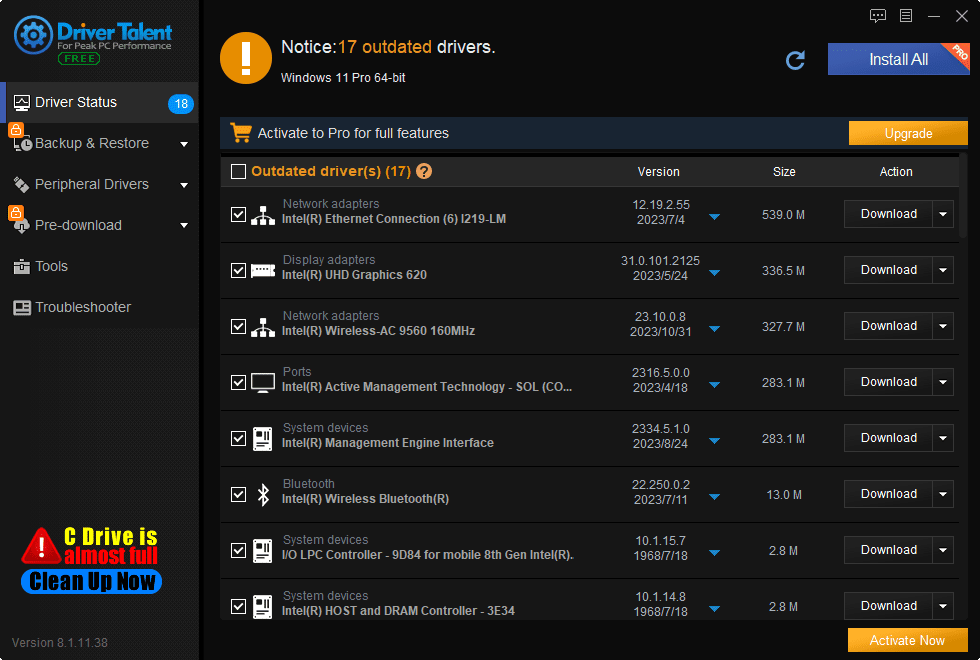Uncheck the Intel Wireless Bluetooth(R) driver

coord(239,494)
